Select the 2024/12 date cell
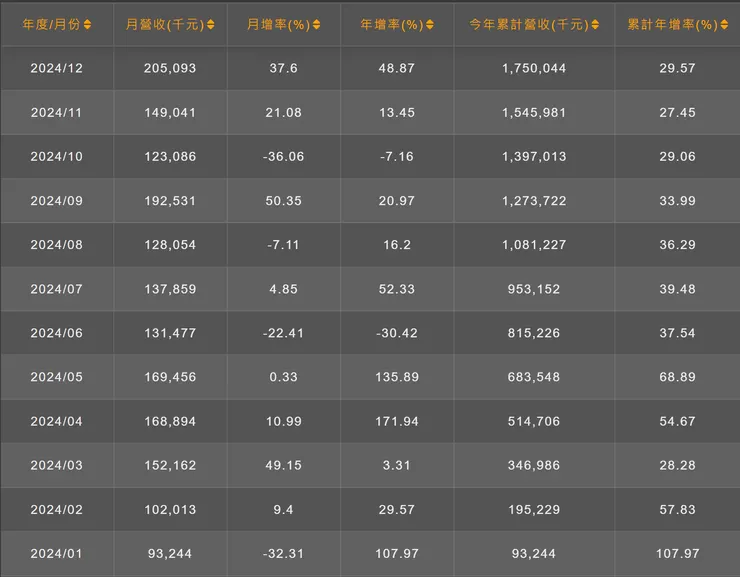Screen dimensions: 740x577 [x=56, y=68]
